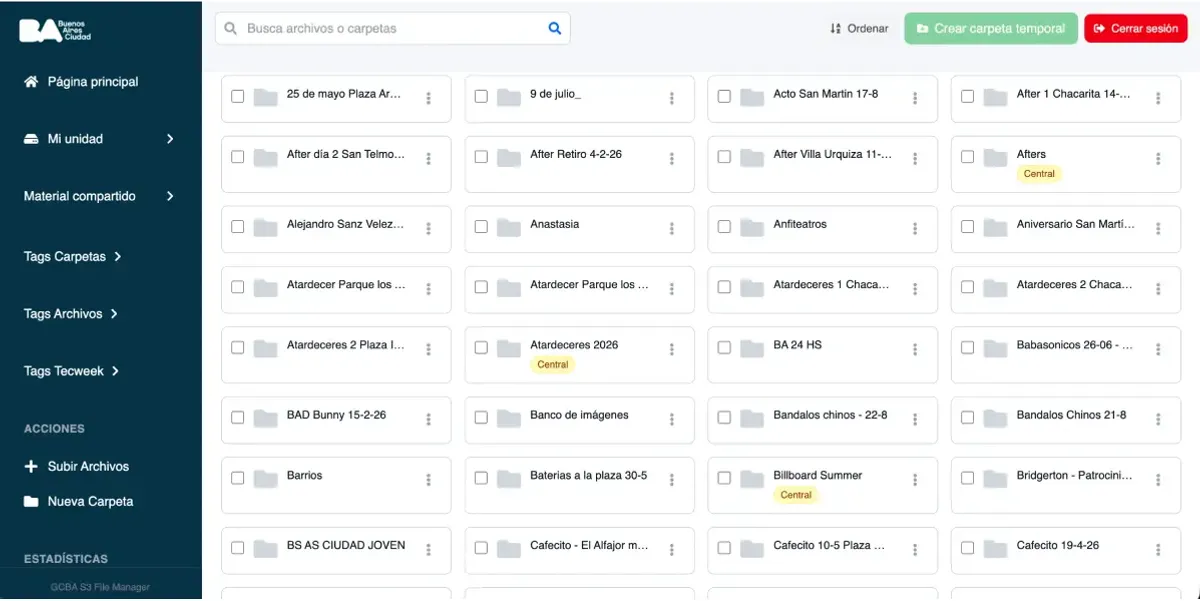Viewport: 1200px width, 601px height.
Task: Go to Página principal
Action: pyautogui.click(x=81, y=82)
